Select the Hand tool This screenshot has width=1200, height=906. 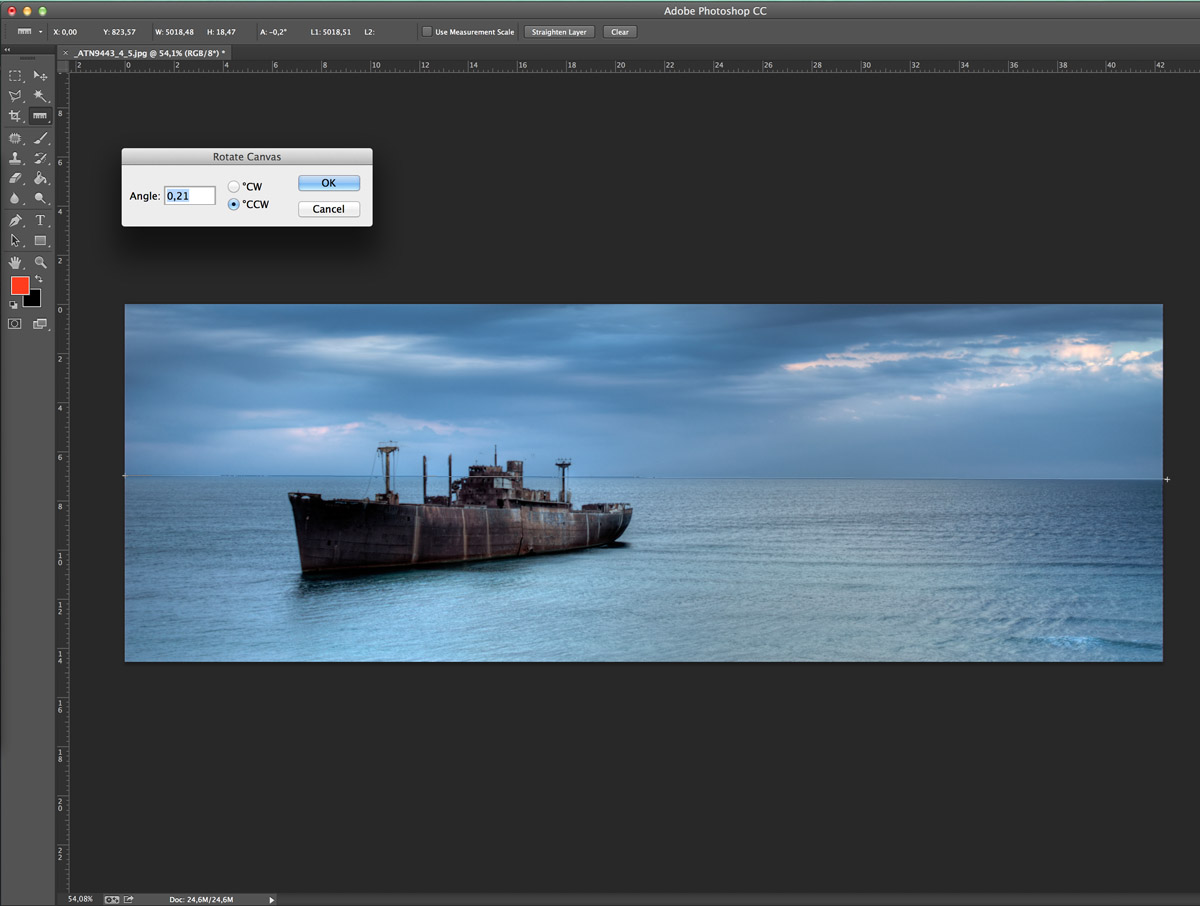(x=15, y=262)
